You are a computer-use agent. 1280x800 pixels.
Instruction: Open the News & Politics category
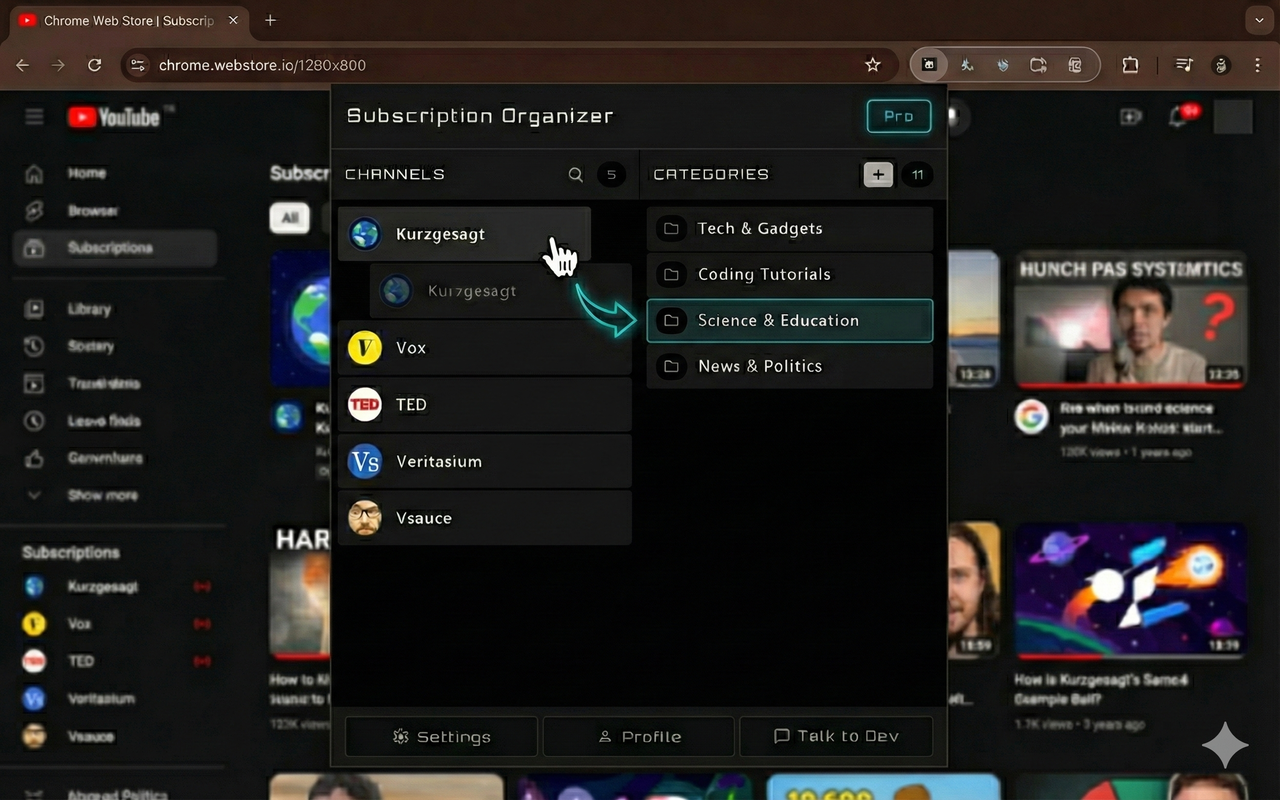tap(790, 366)
